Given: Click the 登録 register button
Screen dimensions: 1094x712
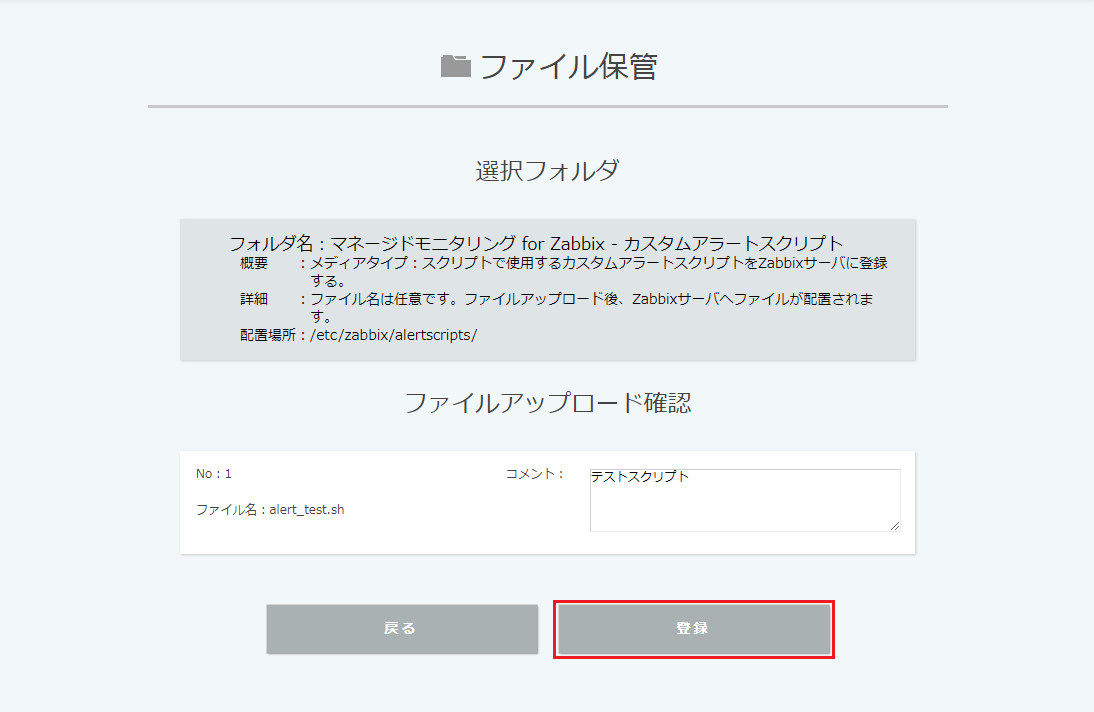Looking at the screenshot, I should click(694, 629).
